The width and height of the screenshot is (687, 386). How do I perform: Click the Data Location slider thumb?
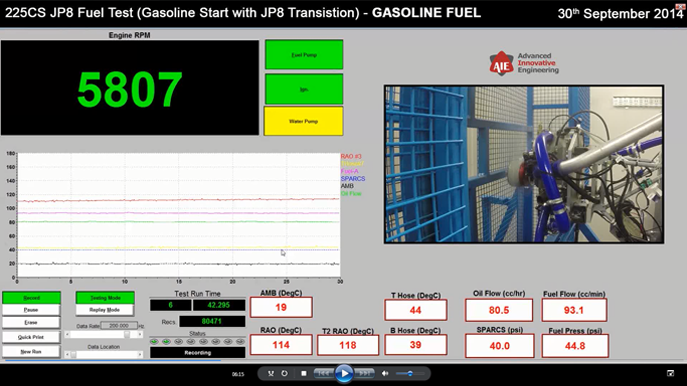click(x=74, y=354)
